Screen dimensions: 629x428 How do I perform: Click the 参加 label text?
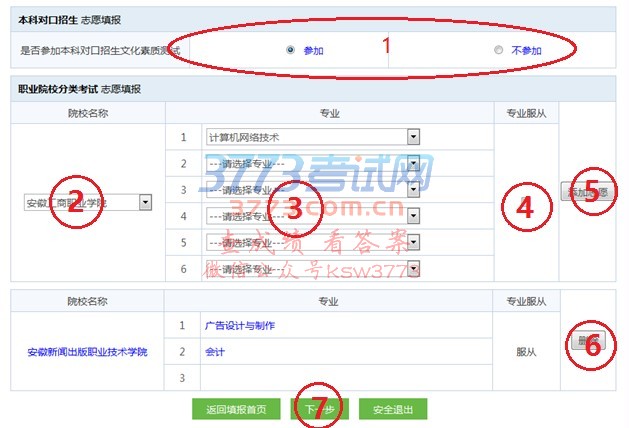click(313, 51)
